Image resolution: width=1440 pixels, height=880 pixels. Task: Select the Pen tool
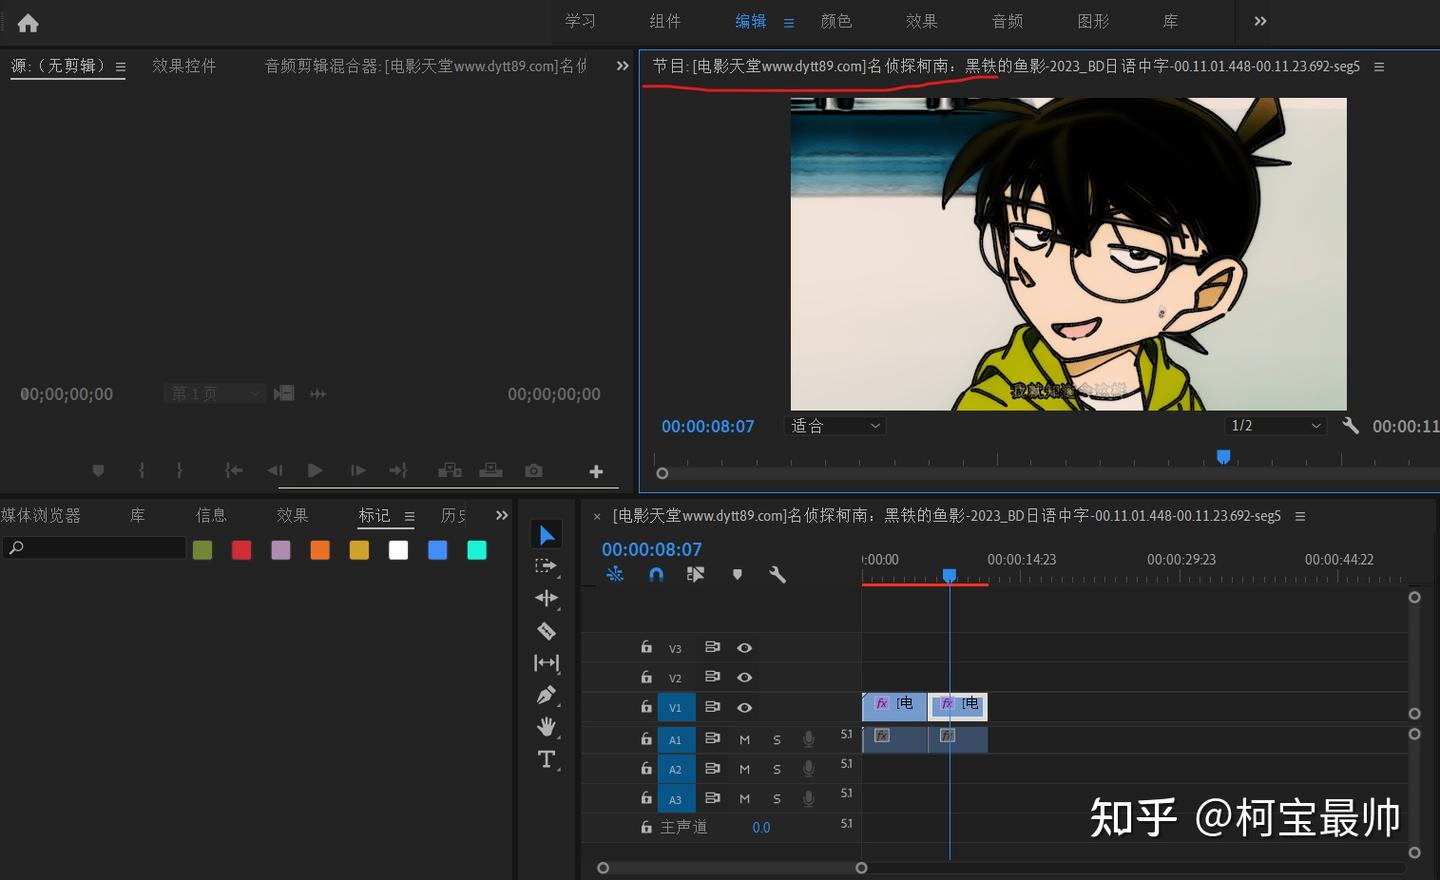pos(546,695)
